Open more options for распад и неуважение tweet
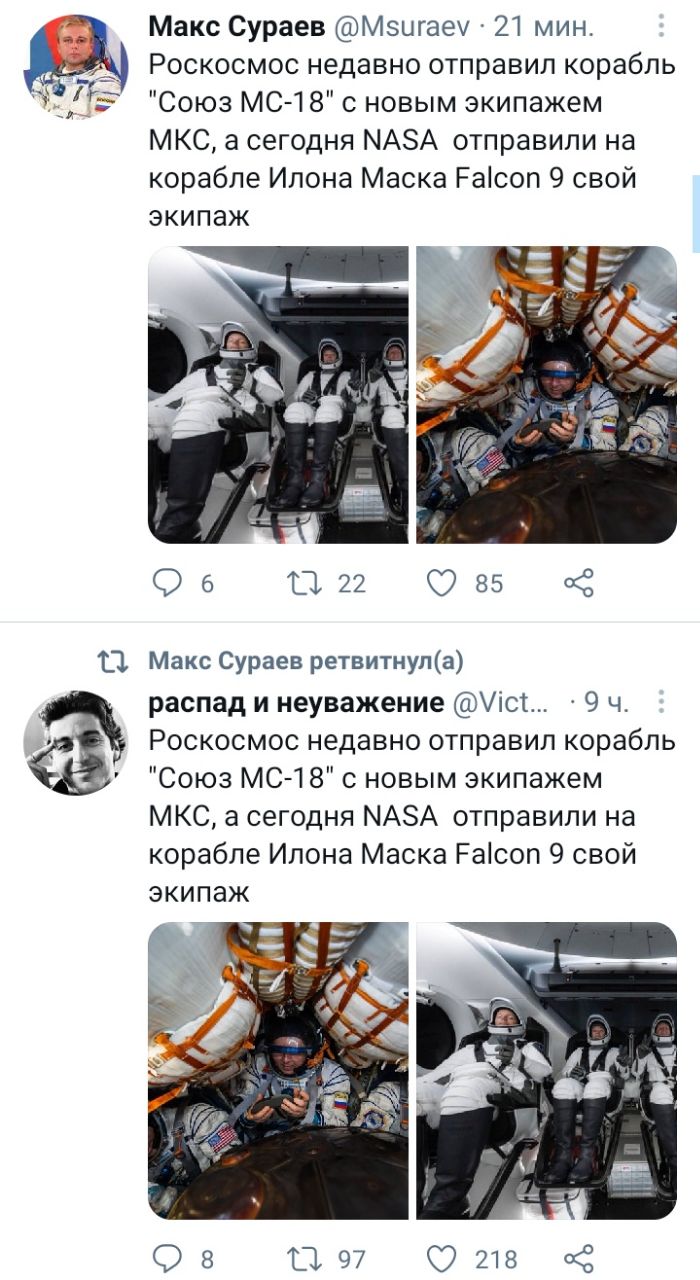 [660, 703]
